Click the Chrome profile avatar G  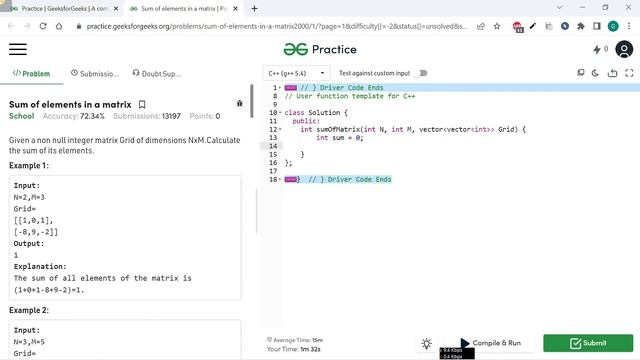(x=613, y=26)
